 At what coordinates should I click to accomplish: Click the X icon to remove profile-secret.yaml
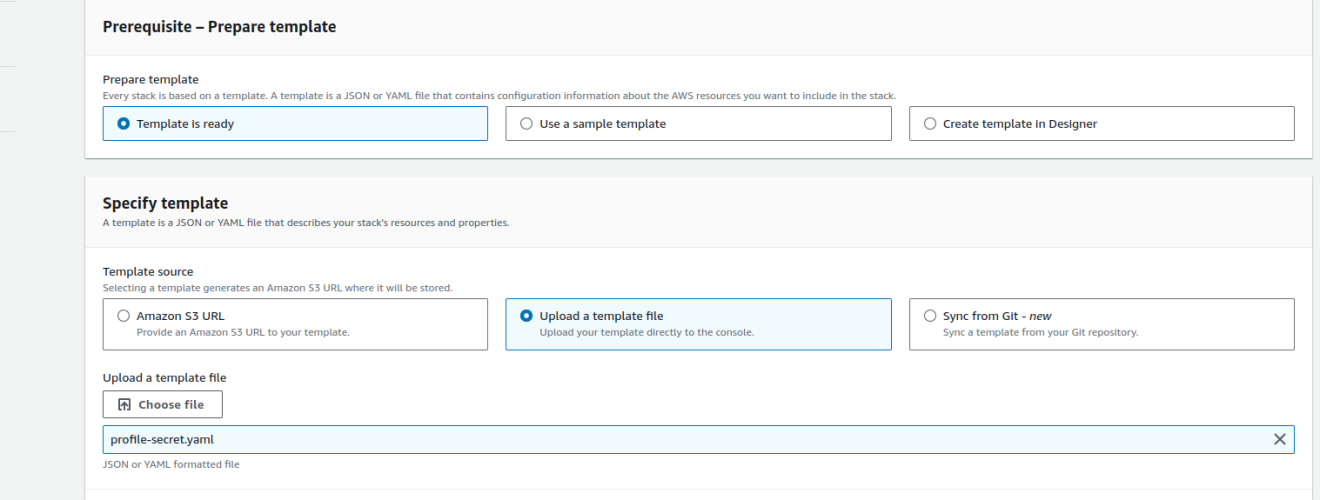(1279, 439)
